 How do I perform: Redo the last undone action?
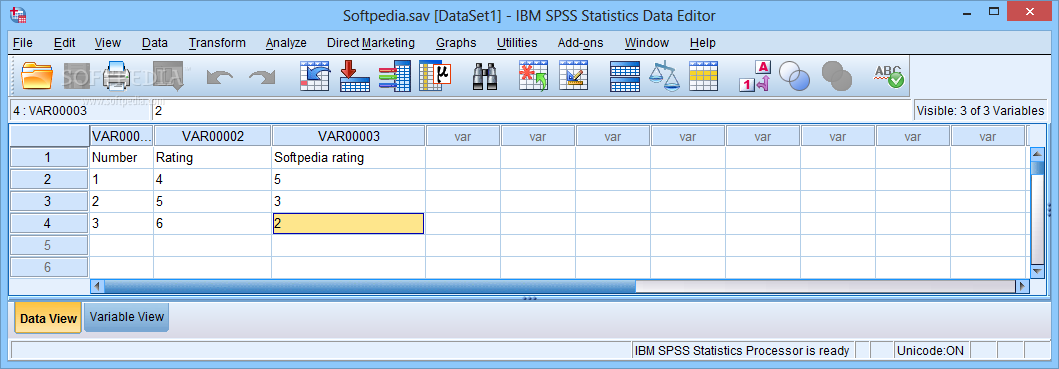(261, 76)
